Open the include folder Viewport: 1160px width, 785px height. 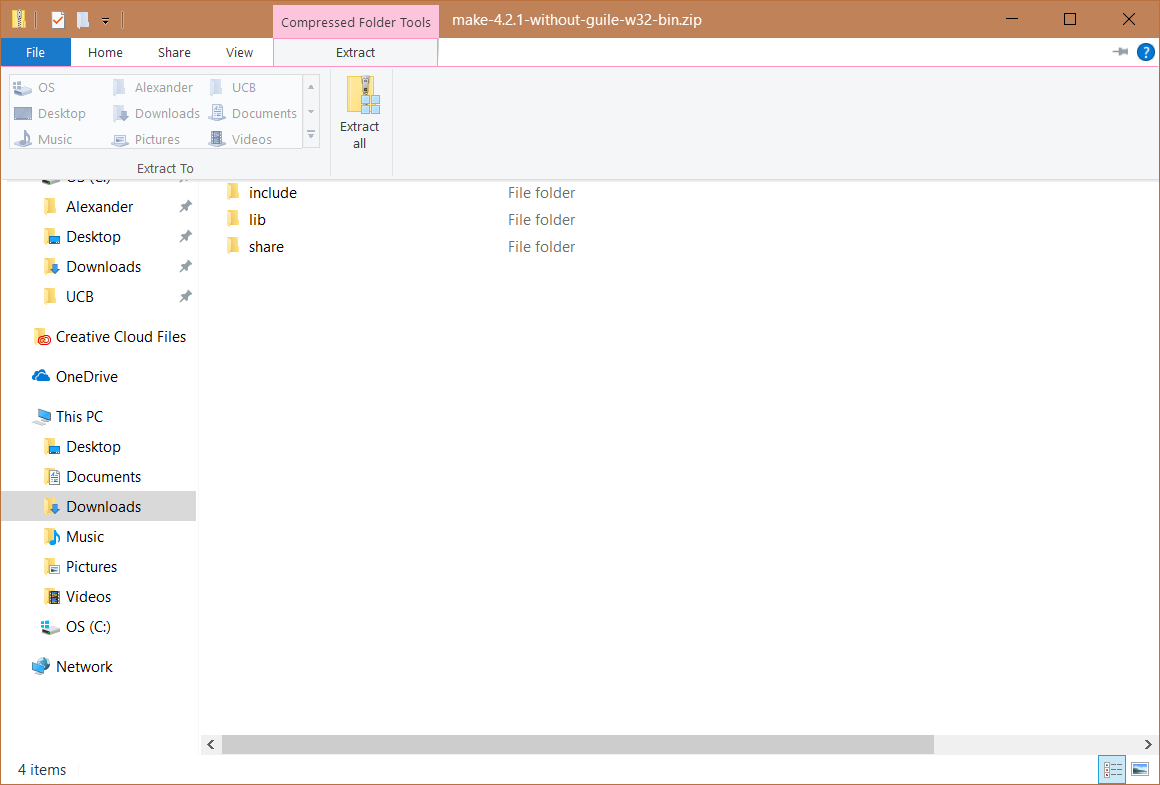[272, 193]
